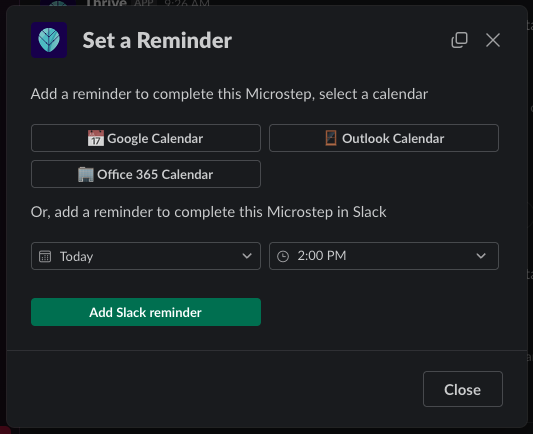Close the Set a Reminder dialog with X
Screen dimensions: 533x434
493,40
